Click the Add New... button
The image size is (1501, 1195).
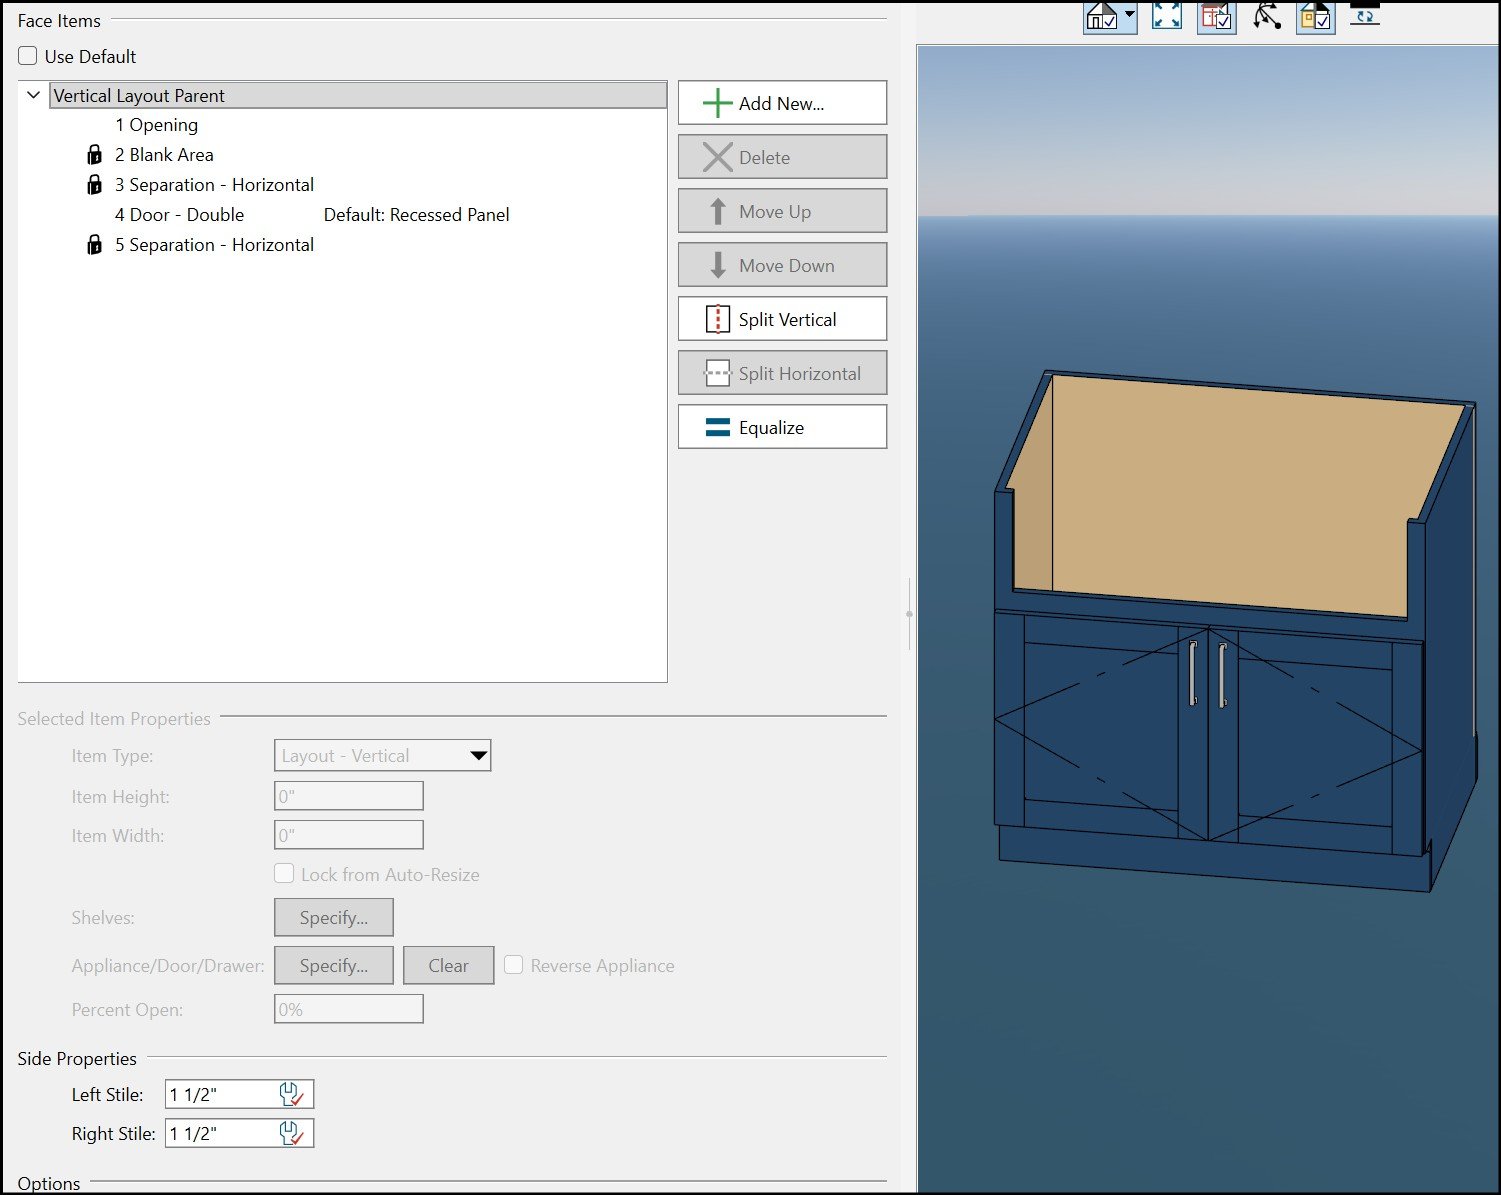click(782, 103)
